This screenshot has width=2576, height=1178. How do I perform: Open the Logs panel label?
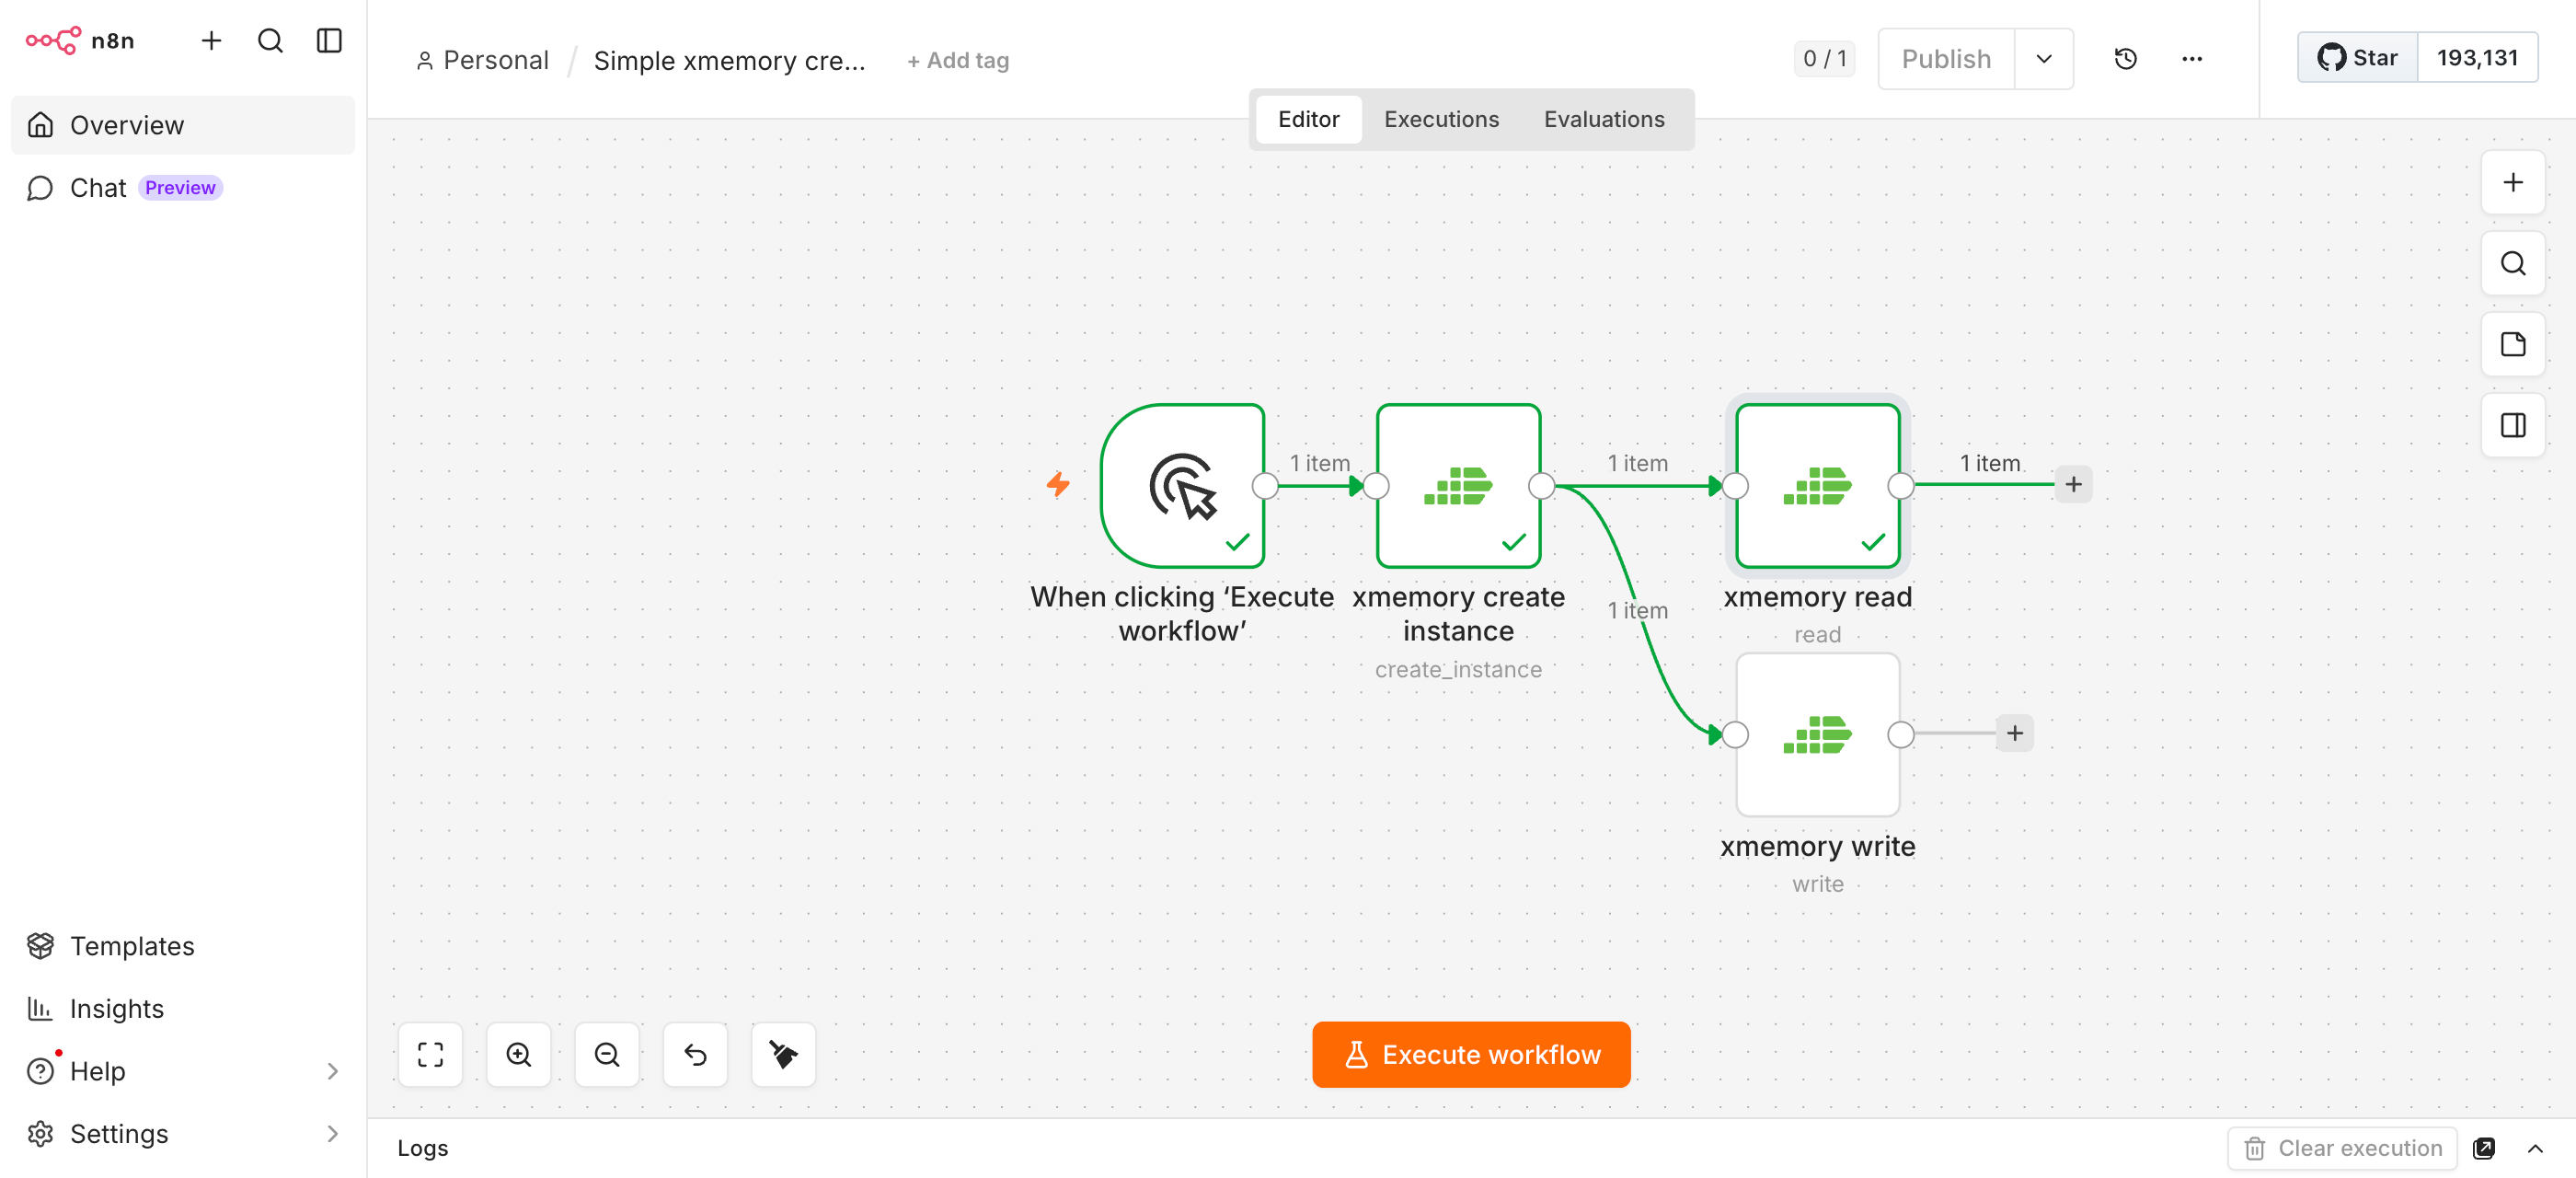click(422, 1148)
